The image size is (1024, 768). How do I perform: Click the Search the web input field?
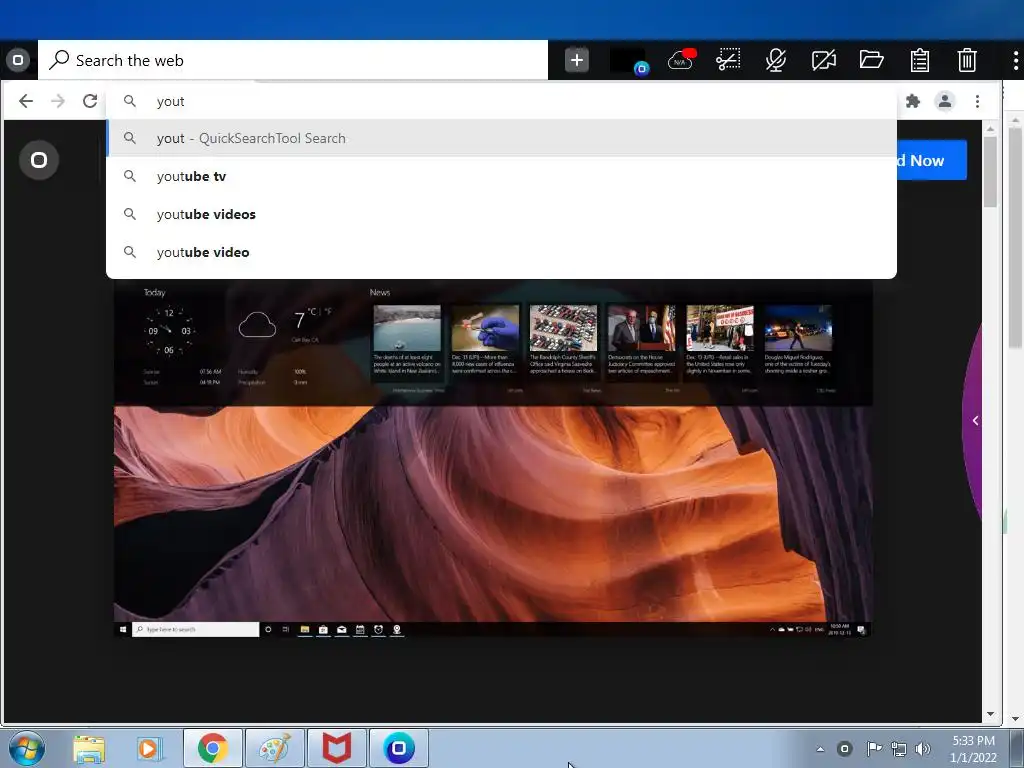pyautogui.click(x=293, y=60)
